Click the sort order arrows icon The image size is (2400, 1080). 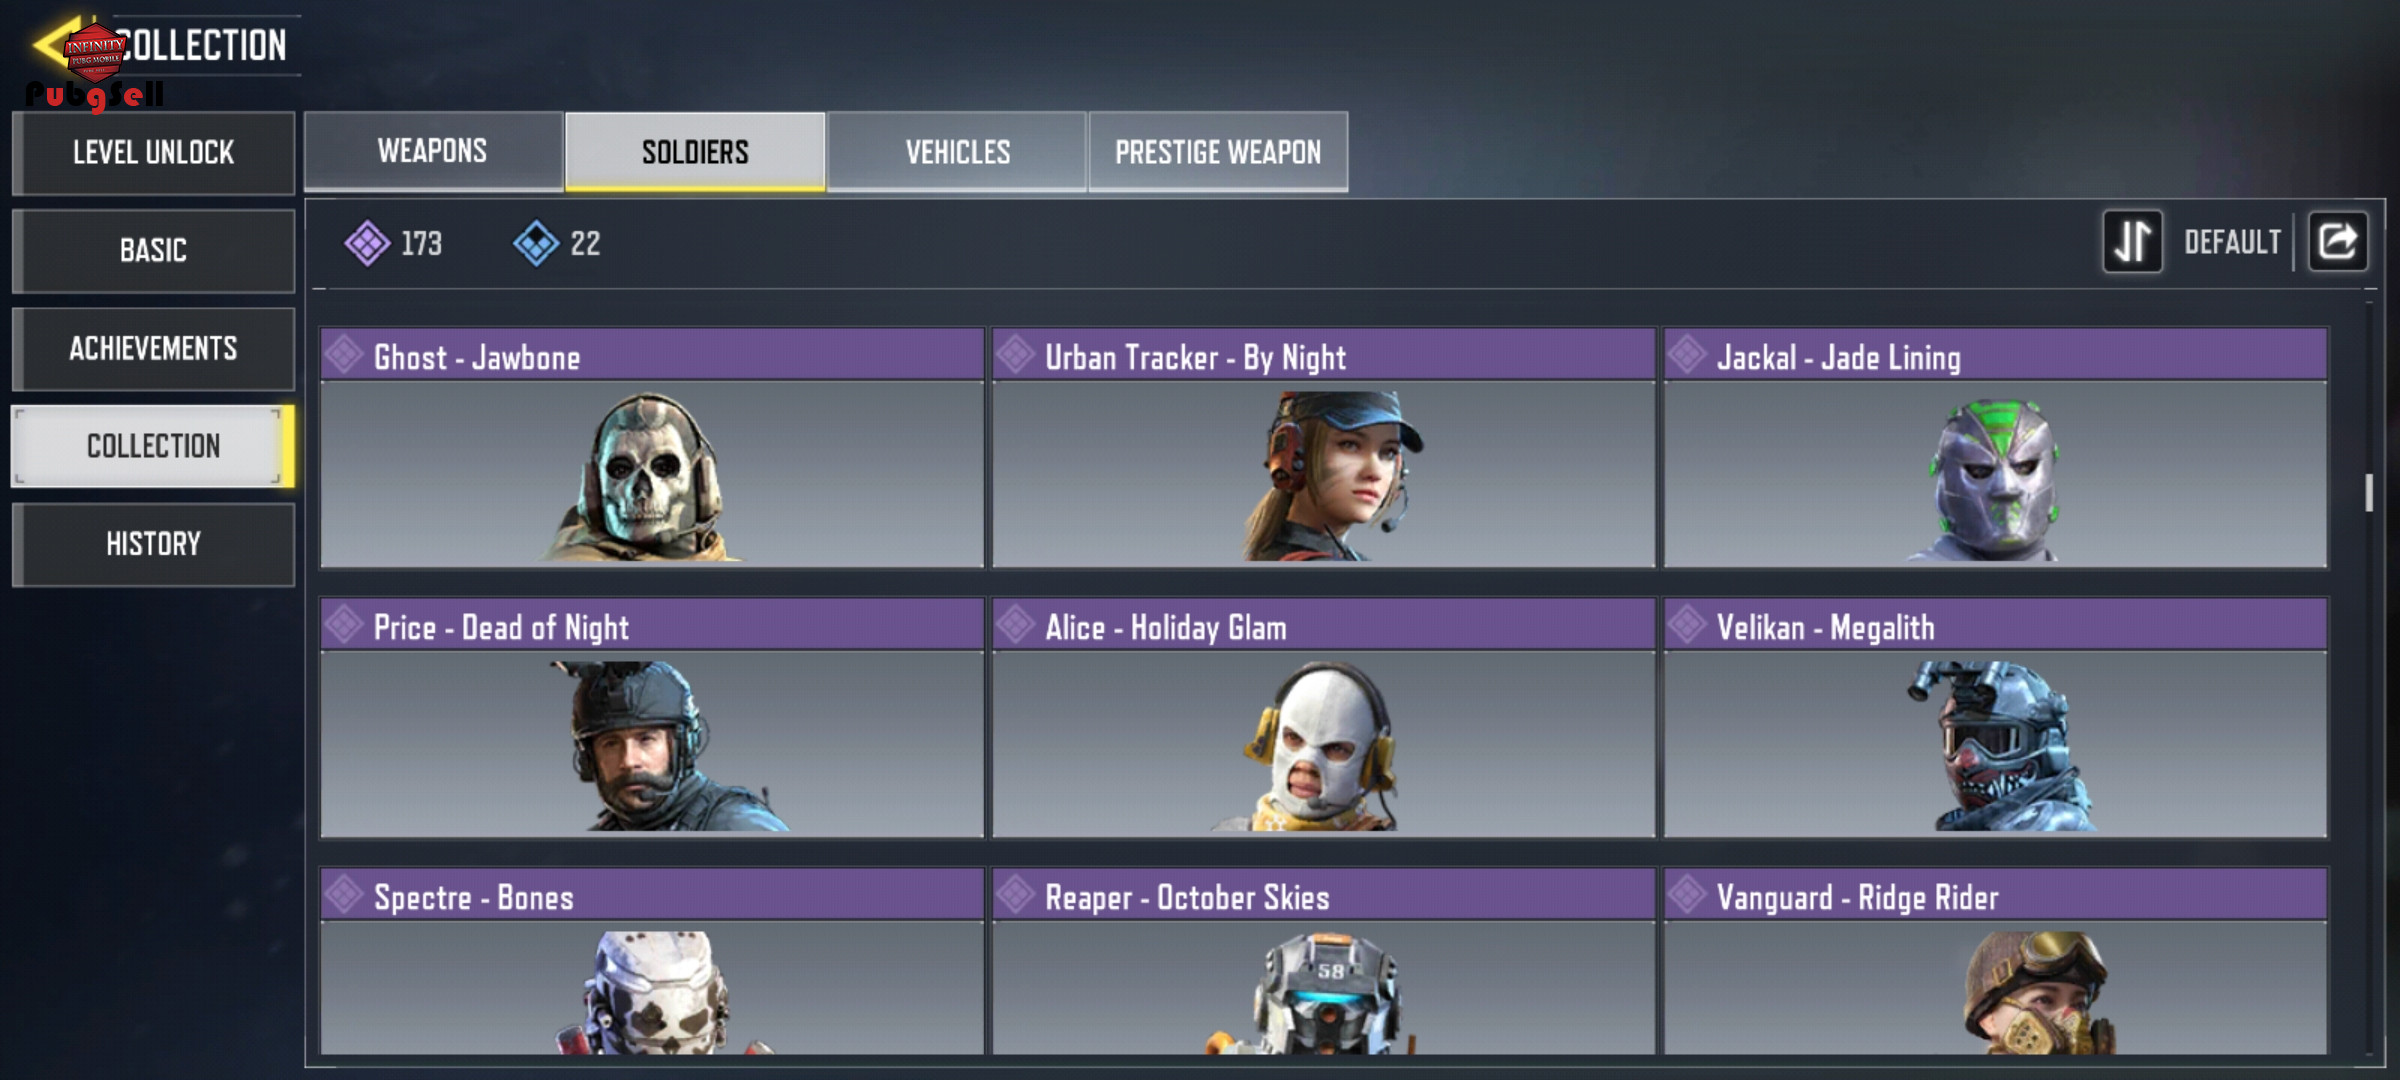[x=2132, y=242]
